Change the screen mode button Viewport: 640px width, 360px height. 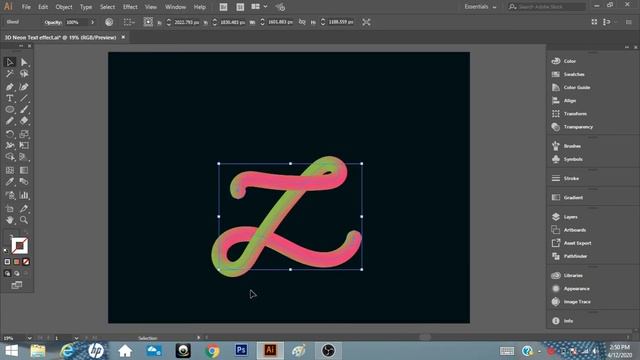(17, 285)
